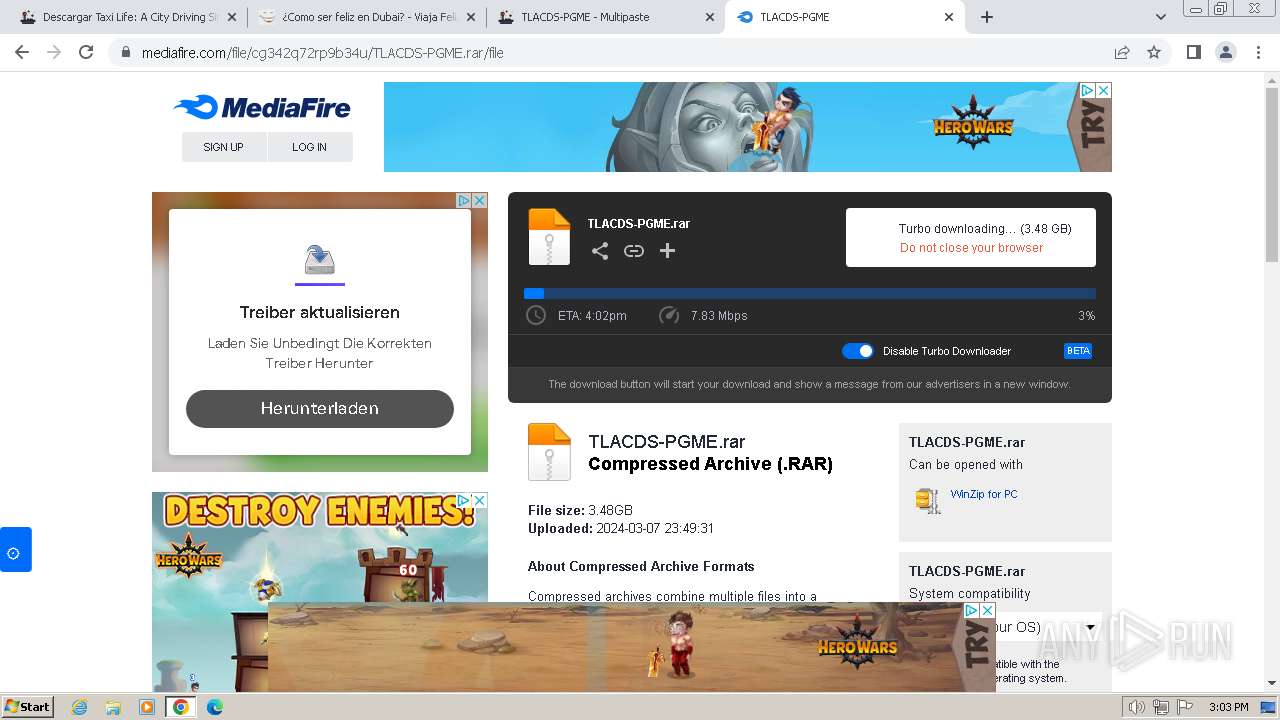This screenshot has width=1280, height=720.
Task: Open File Explorer from the taskbar
Action: point(113,707)
